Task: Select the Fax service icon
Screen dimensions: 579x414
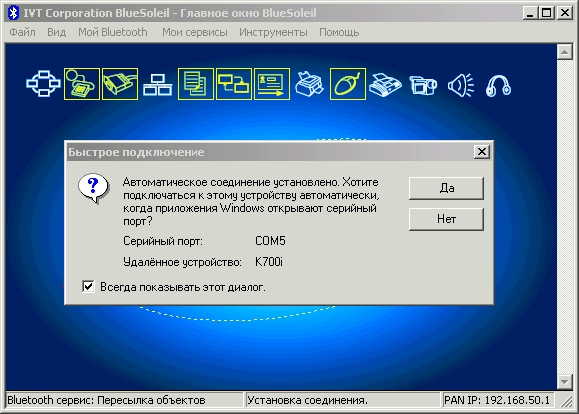Action: coord(385,85)
